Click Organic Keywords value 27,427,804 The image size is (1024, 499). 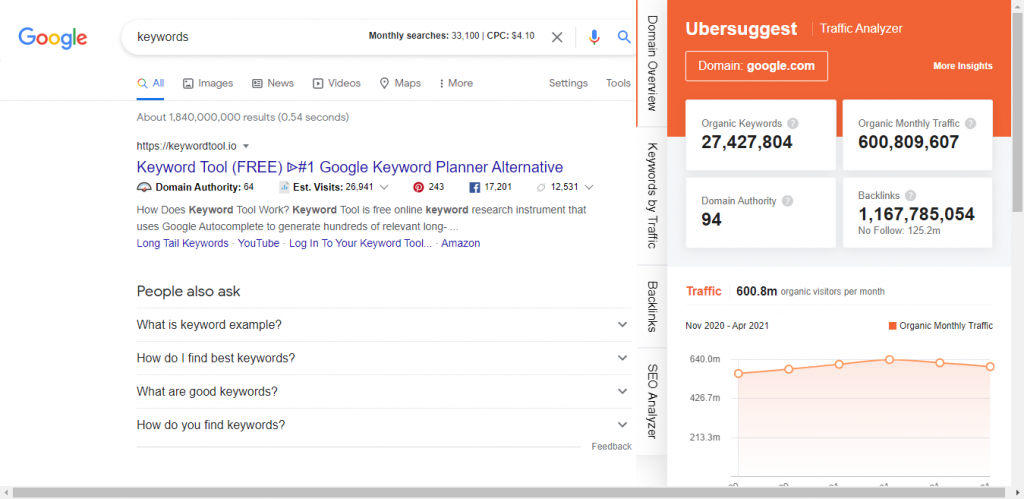tap(747, 142)
